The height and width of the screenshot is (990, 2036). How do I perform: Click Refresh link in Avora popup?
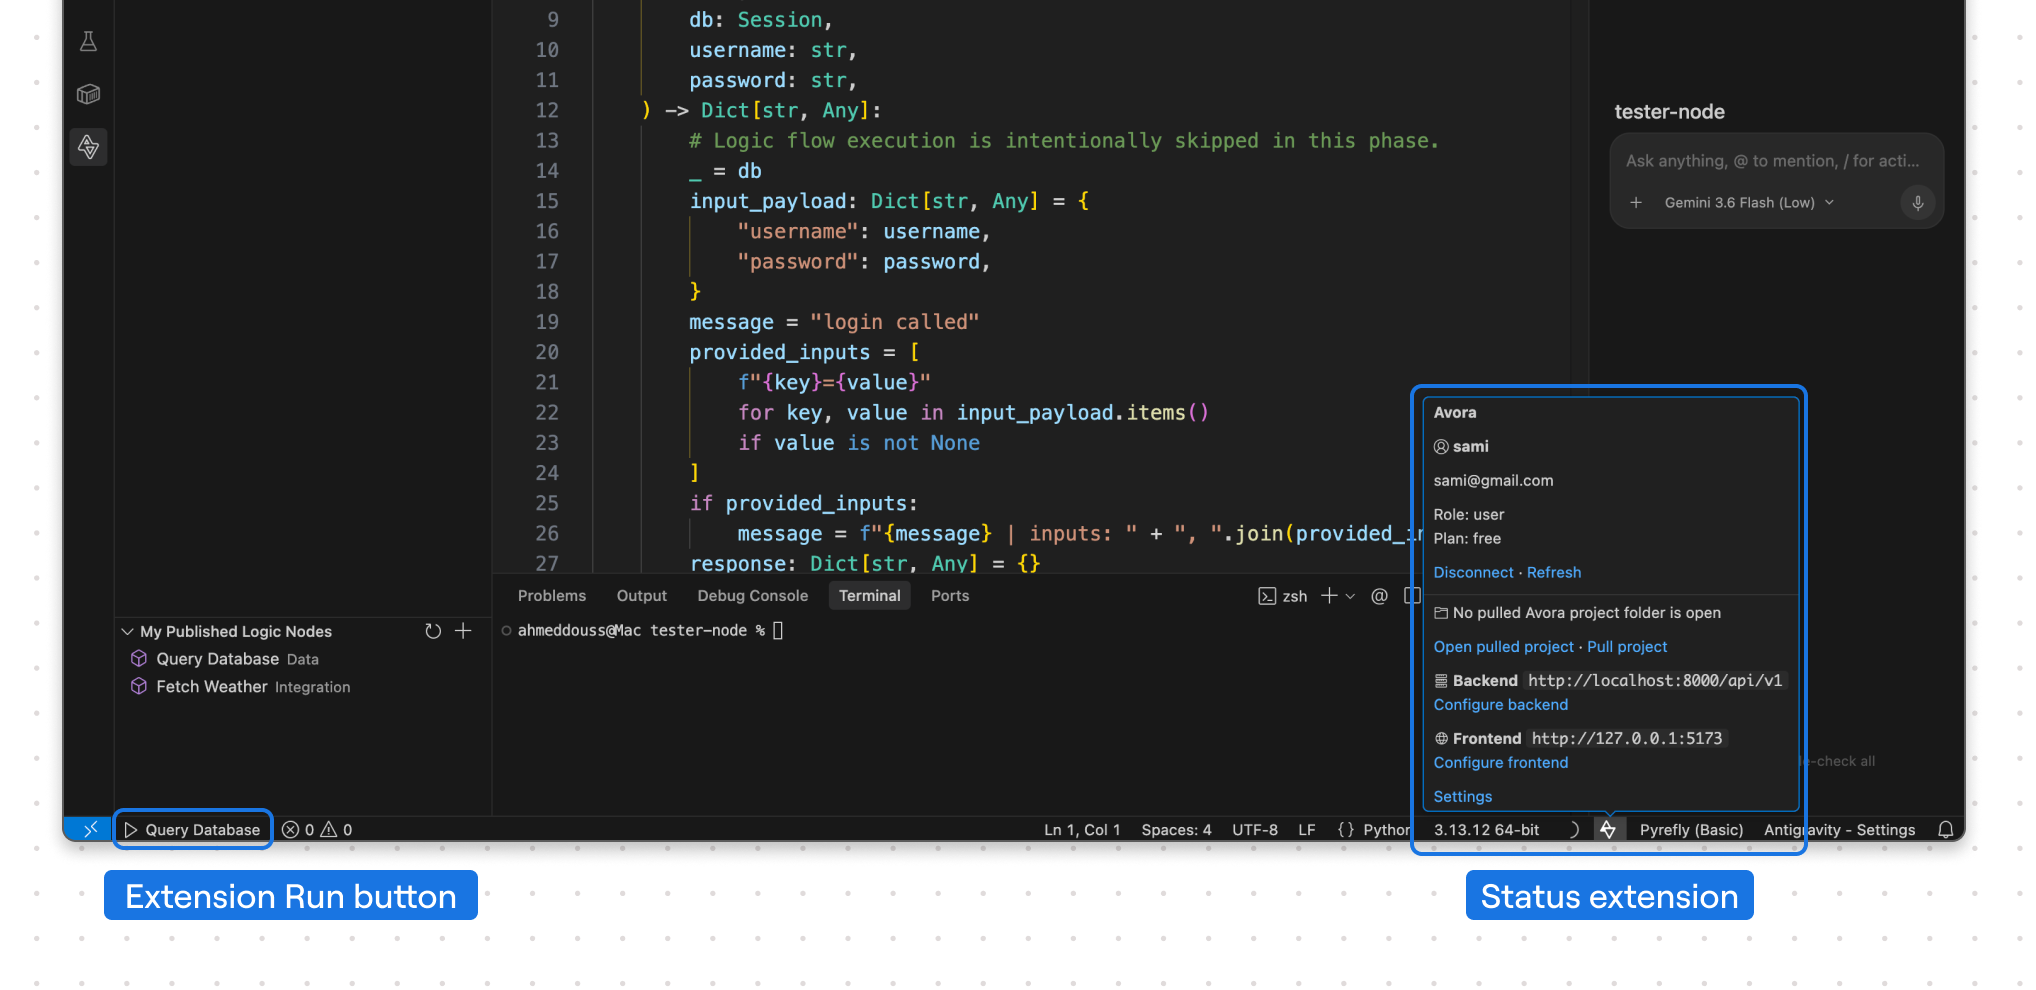tap(1554, 573)
